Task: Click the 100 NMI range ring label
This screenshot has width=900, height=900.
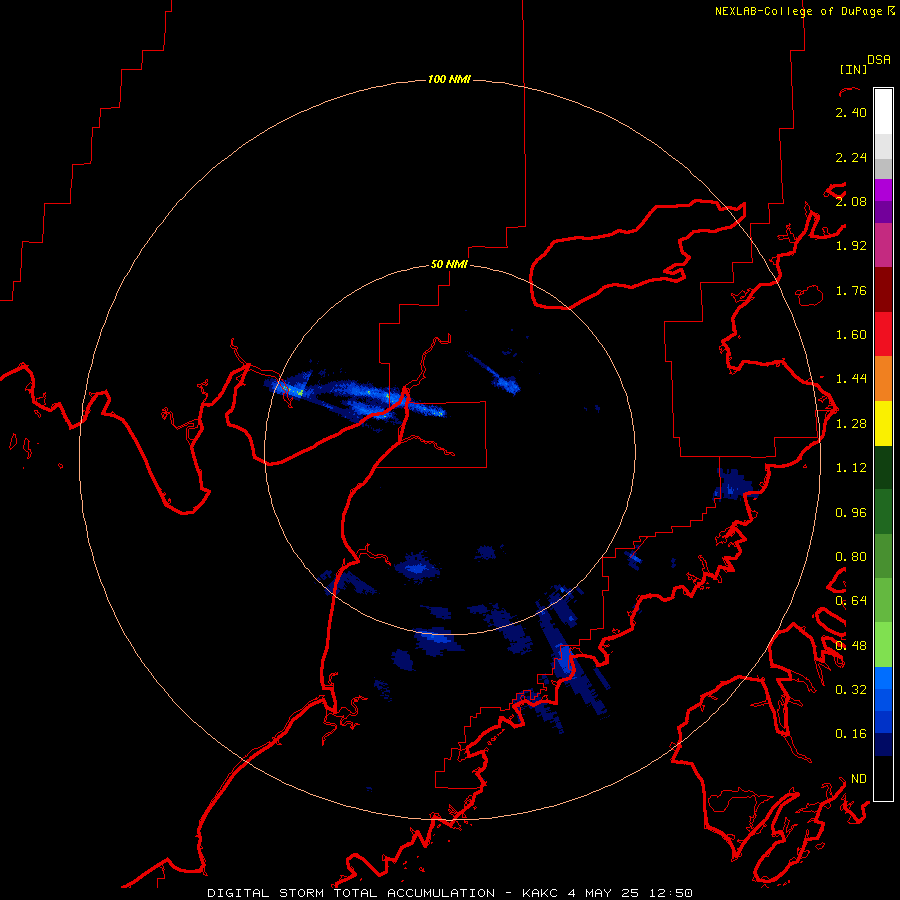Action: click(x=449, y=79)
